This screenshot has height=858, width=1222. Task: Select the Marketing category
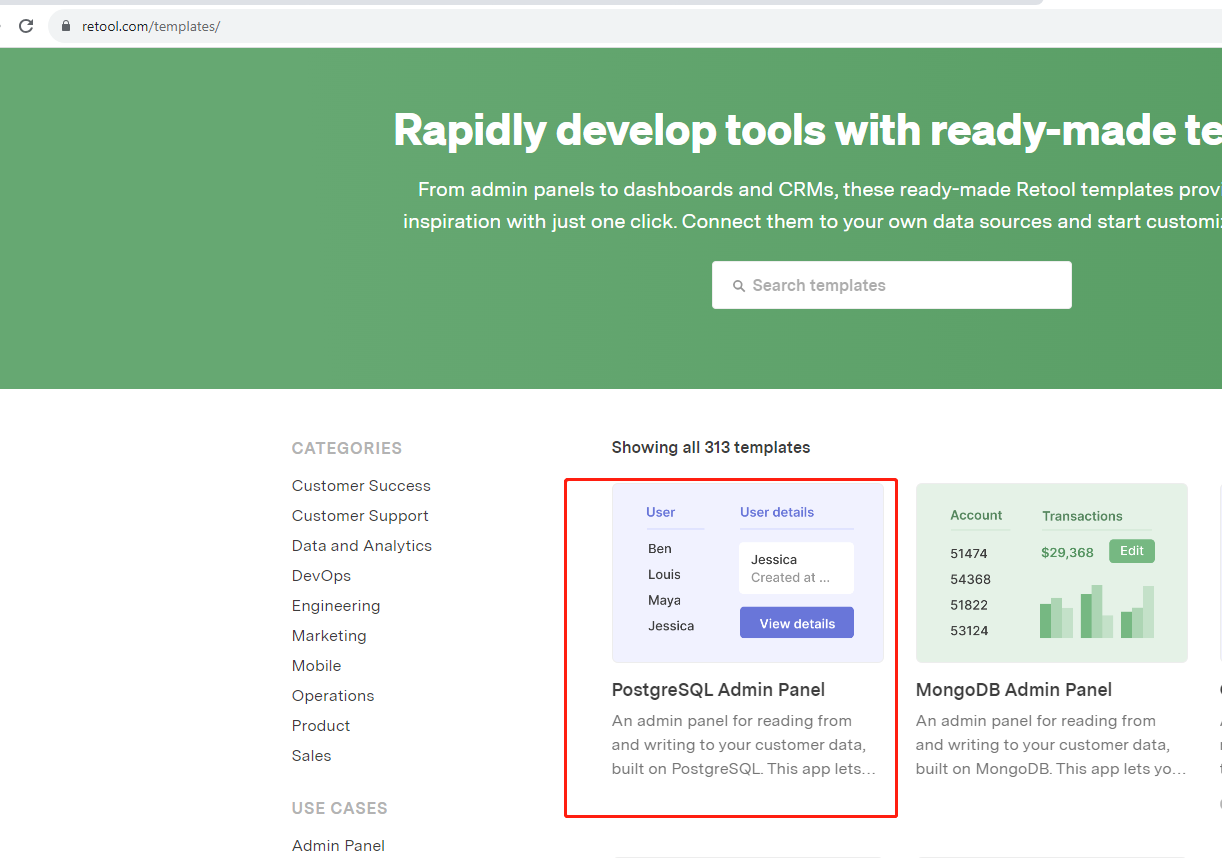point(329,636)
